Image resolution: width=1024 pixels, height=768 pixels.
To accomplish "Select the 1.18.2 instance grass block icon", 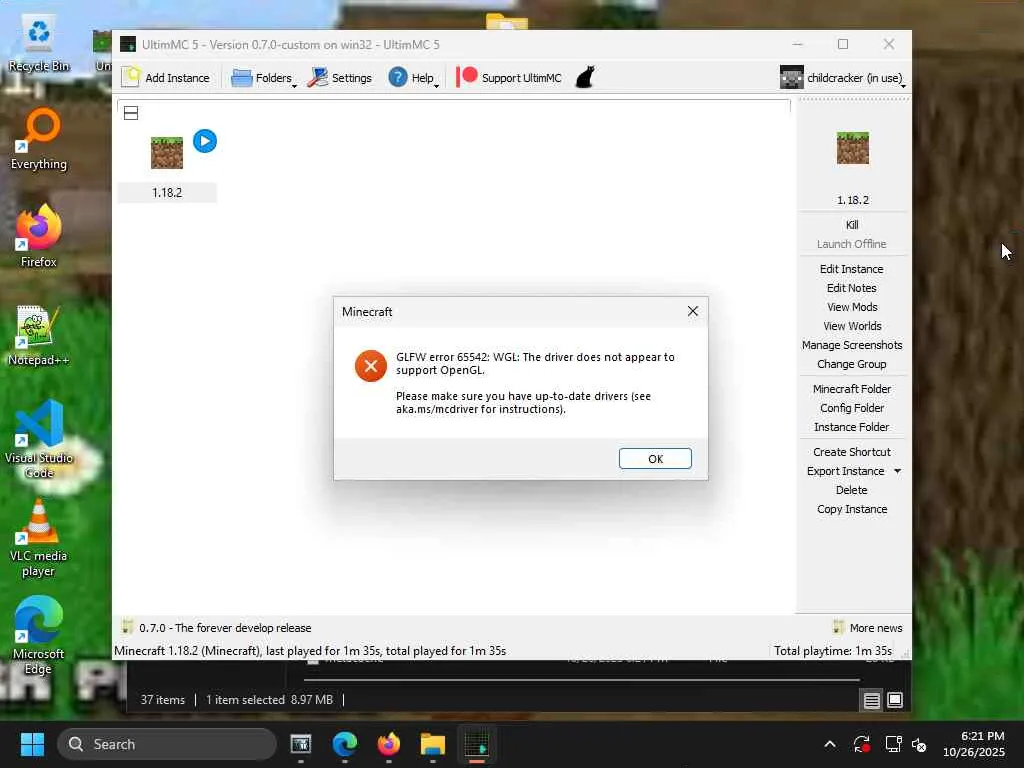I will (167, 153).
